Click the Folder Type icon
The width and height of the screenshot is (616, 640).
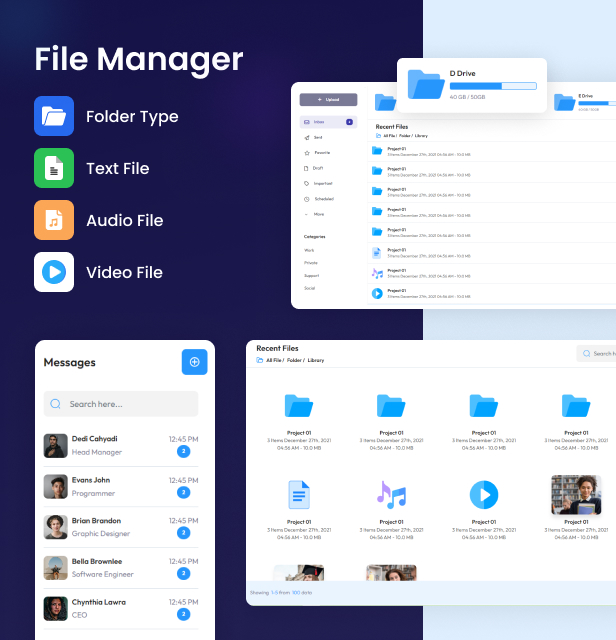54,116
